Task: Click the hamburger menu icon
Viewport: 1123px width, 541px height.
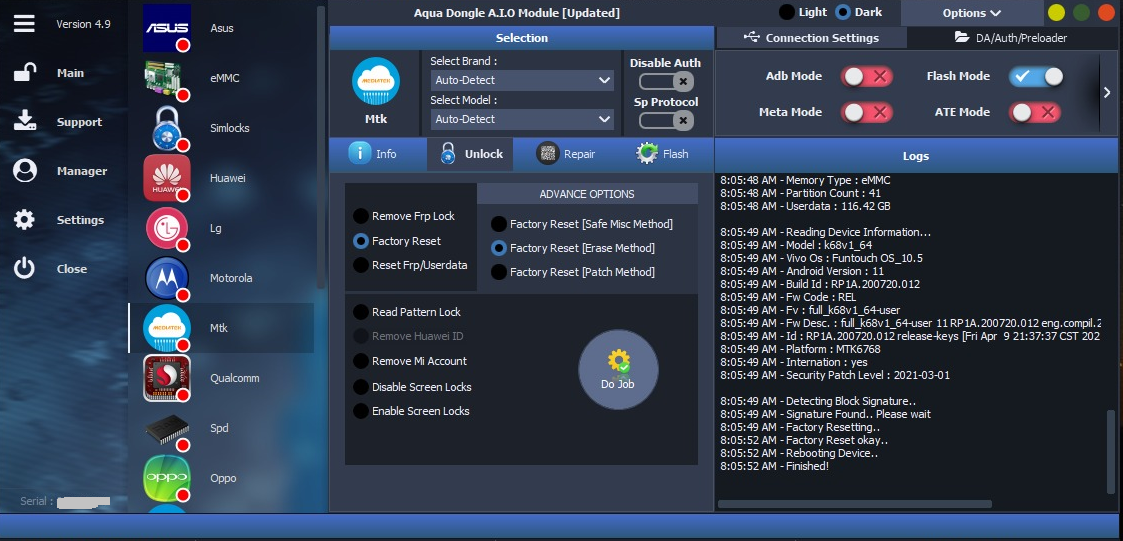Action: tap(25, 24)
